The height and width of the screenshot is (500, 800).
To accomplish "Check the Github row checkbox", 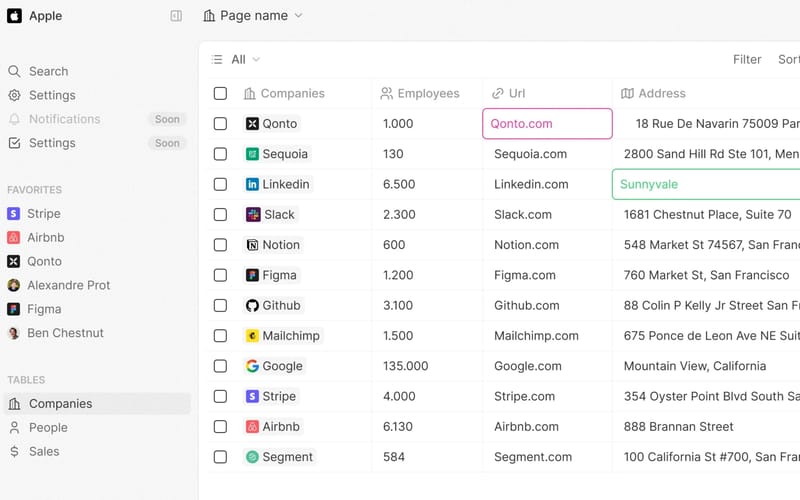I will pyautogui.click(x=220, y=306).
